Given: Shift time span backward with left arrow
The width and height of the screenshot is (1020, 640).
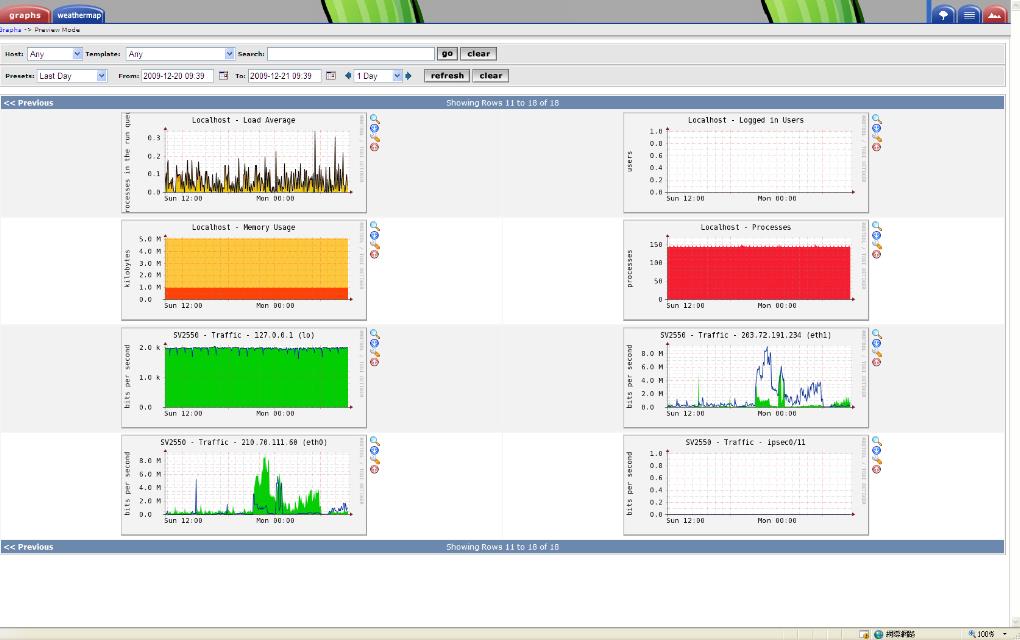Looking at the screenshot, I should point(348,76).
